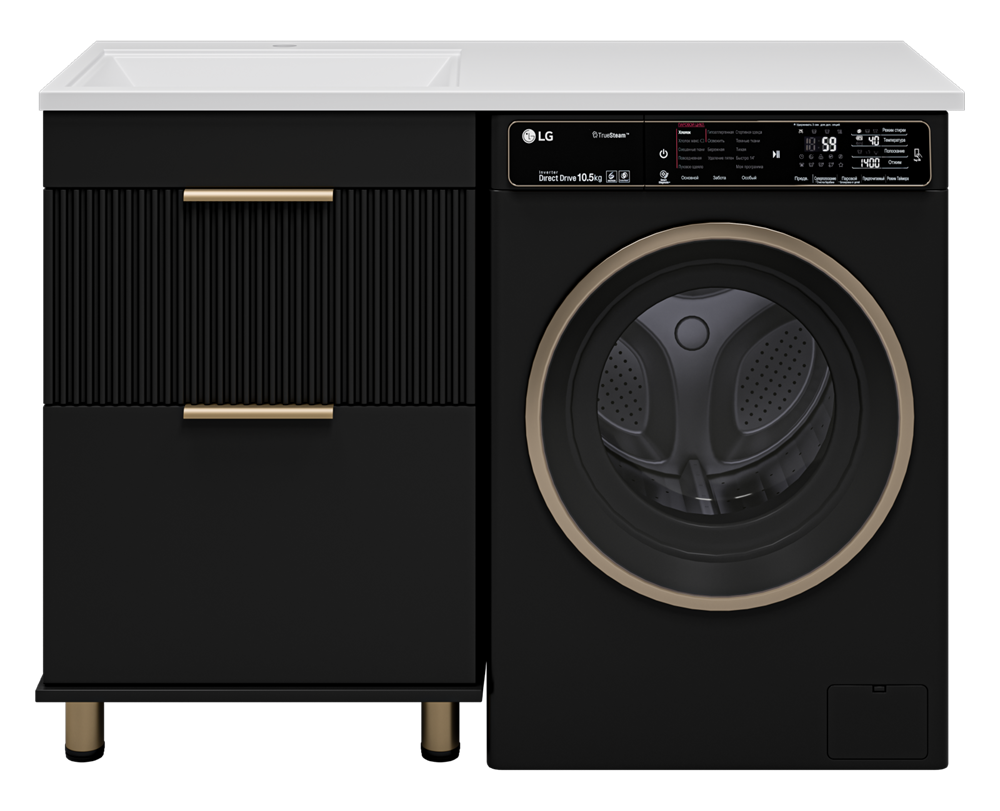Select the Забота program category

click(x=718, y=177)
